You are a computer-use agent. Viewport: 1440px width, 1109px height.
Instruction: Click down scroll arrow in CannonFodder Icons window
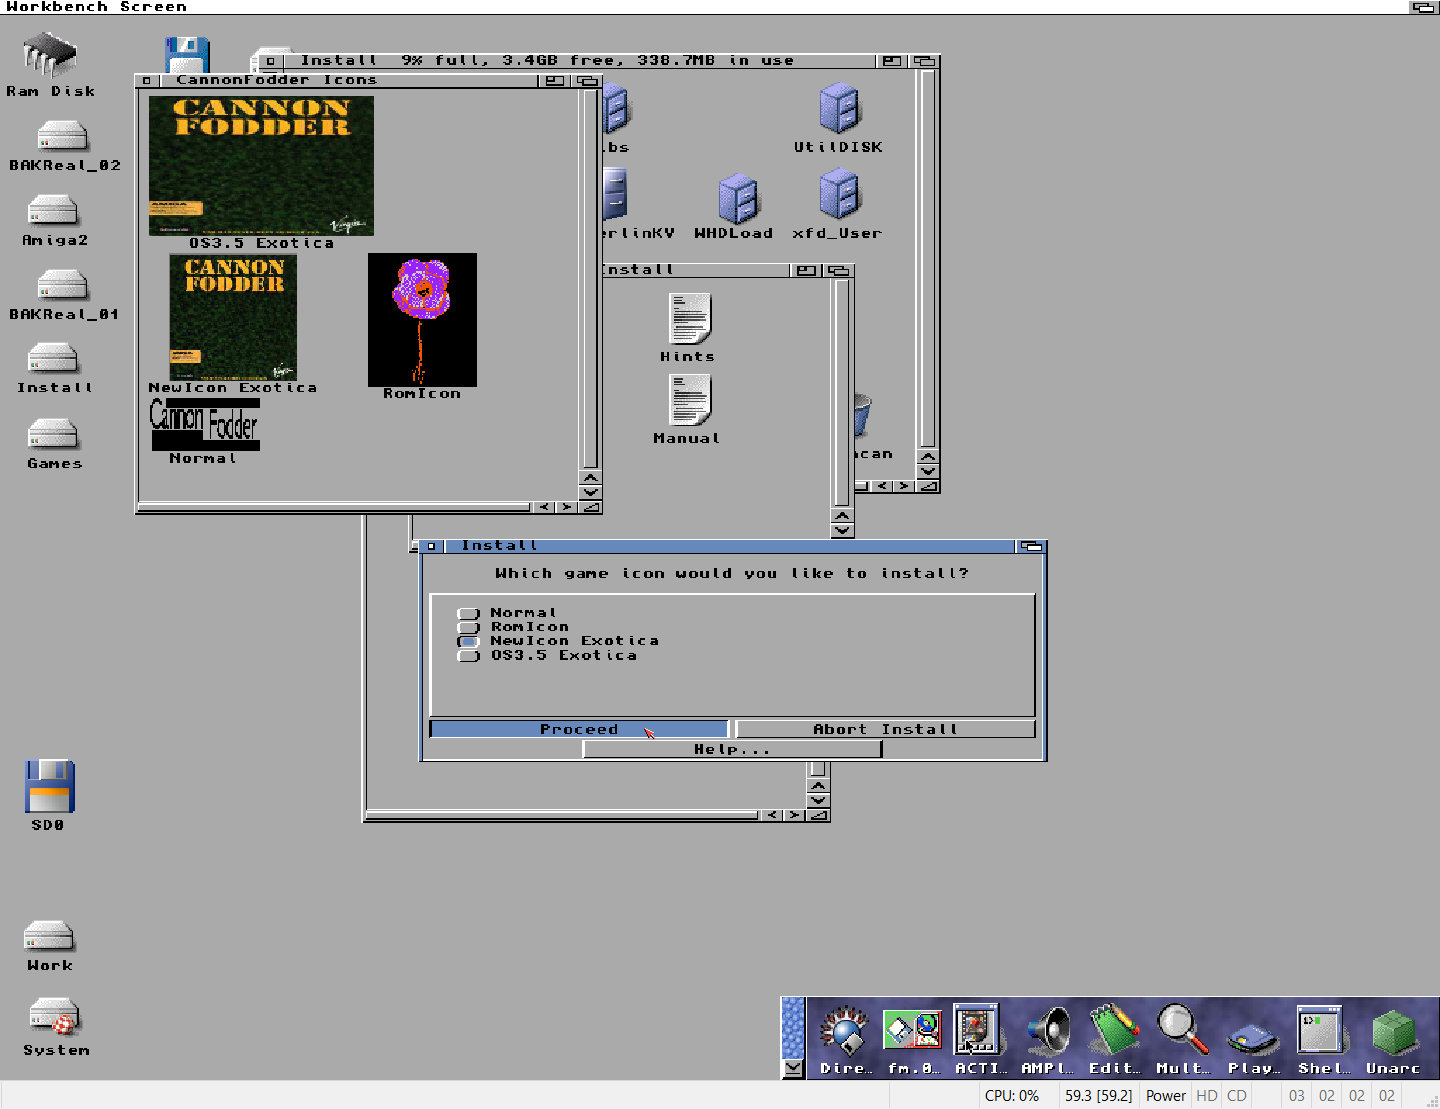590,492
